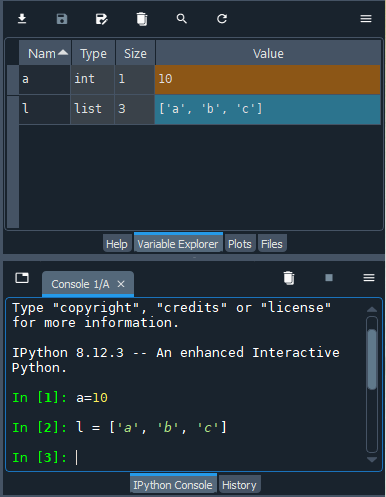Image resolution: width=386 pixels, height=497 pixels.
Task: Click the console scroll down arrow
Action: (372, 460)
